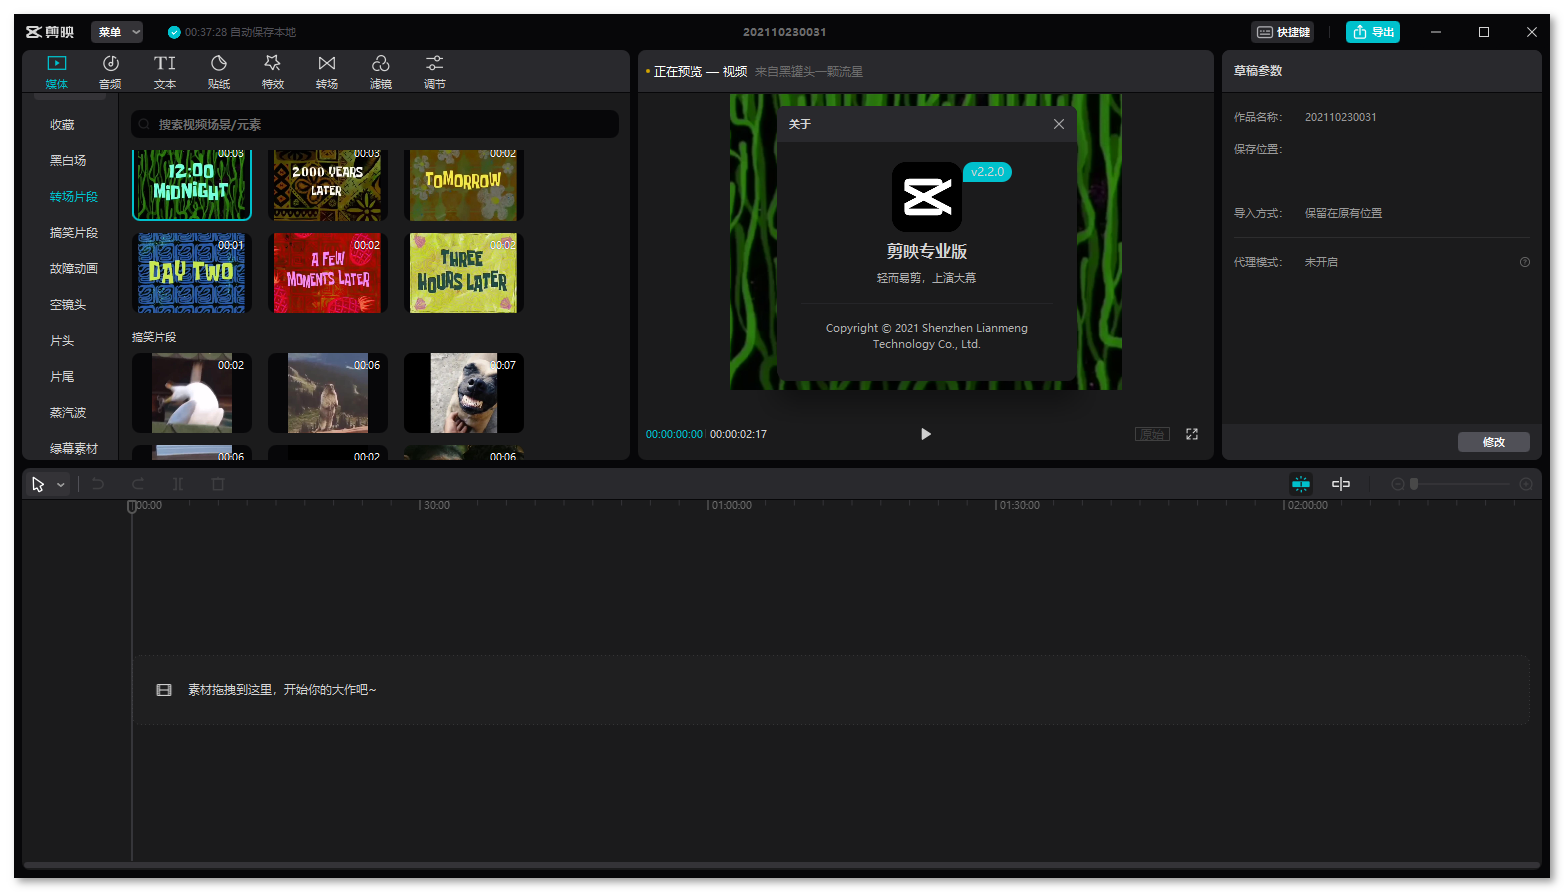Open the 菜单 menu dropdown
The height and width of the screenshot is (892, 1564).
pos(117,32)
